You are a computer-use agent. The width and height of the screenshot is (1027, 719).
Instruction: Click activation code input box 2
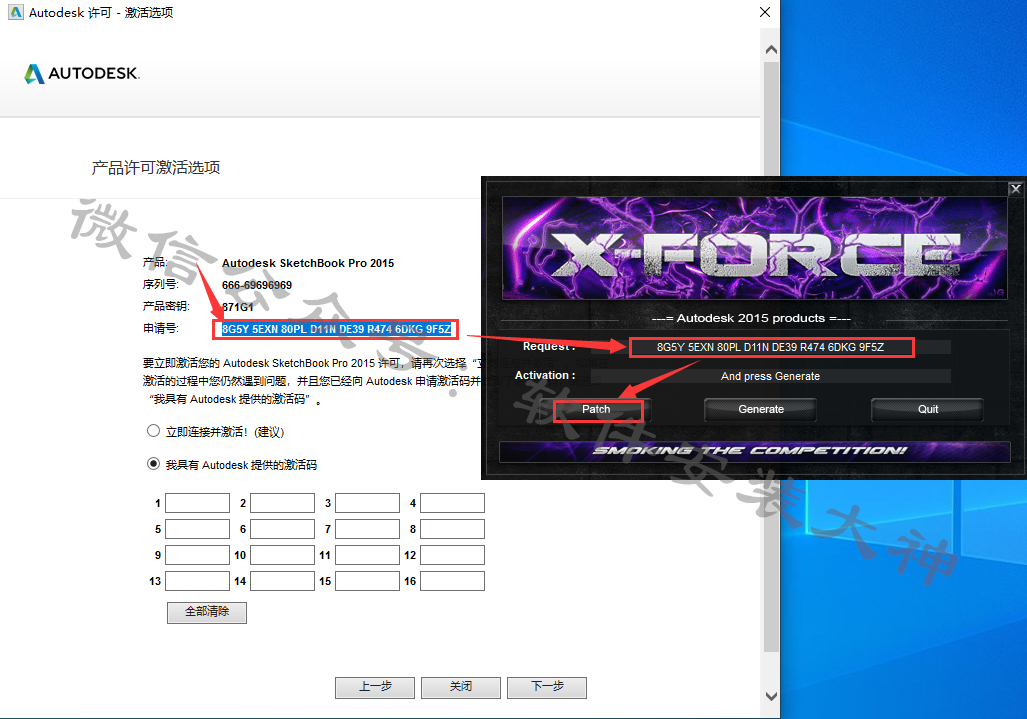282,503
